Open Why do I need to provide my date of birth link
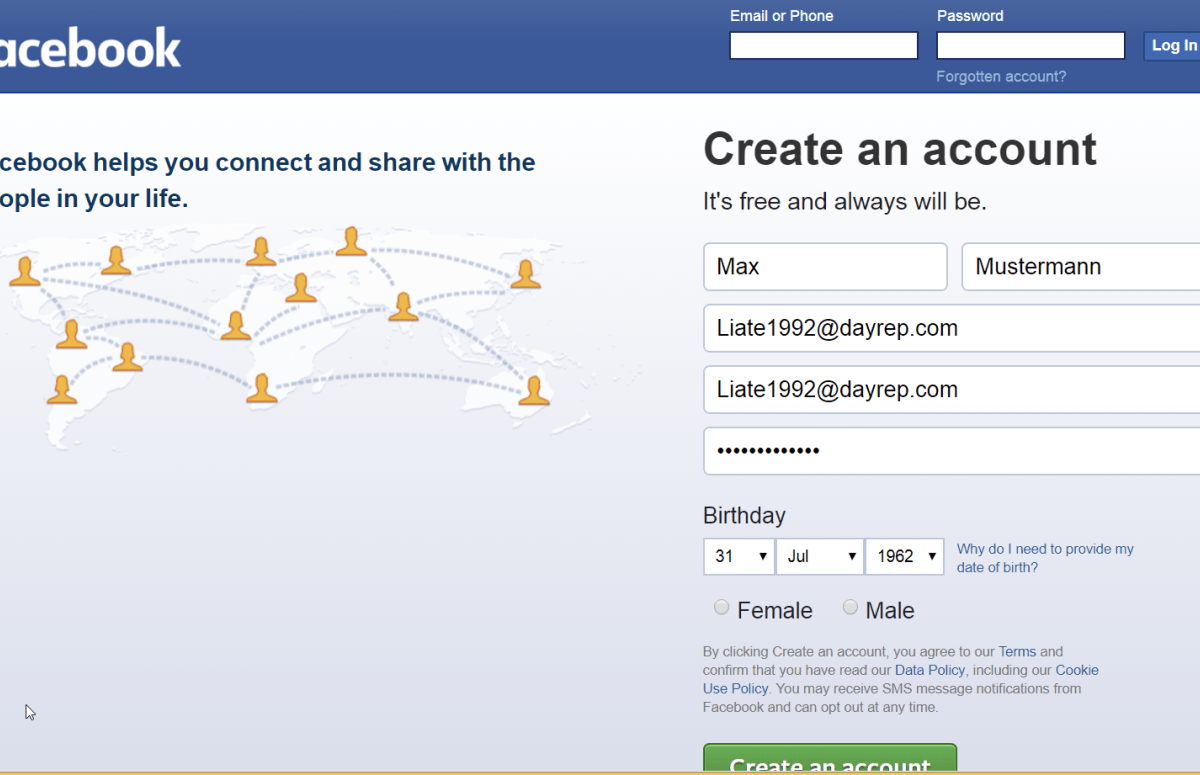The image size is (1200, 775). pyautogui.click(x=1045, y=558)
